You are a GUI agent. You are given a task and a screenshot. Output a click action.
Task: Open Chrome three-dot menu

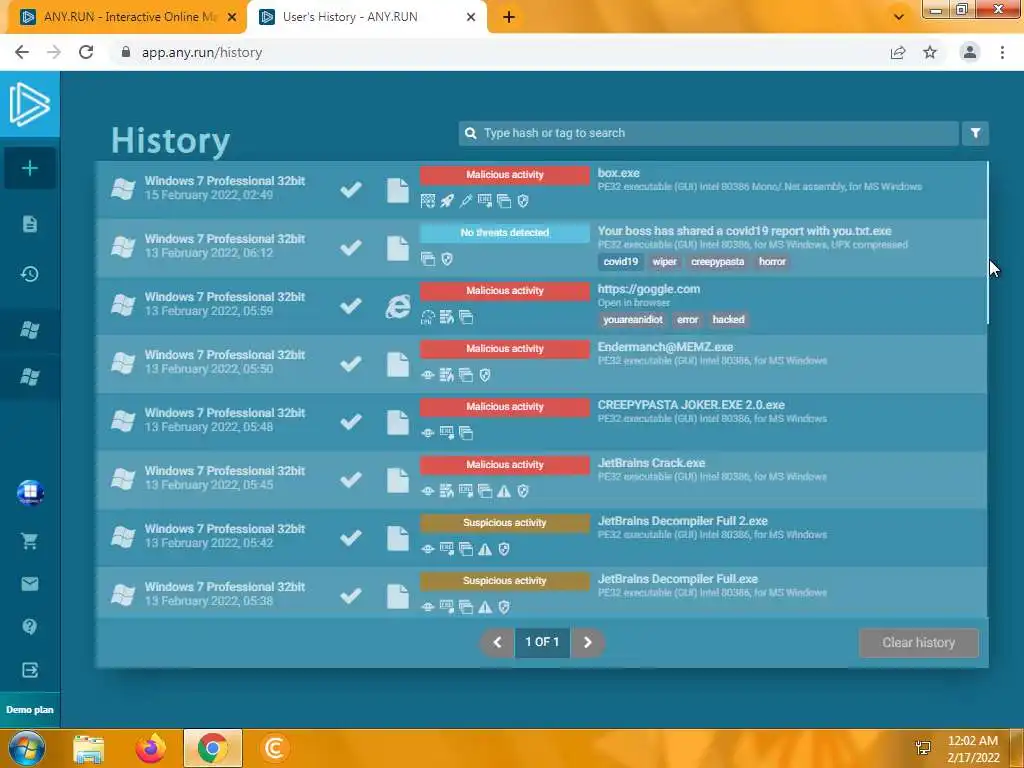tap(1002, 52)
